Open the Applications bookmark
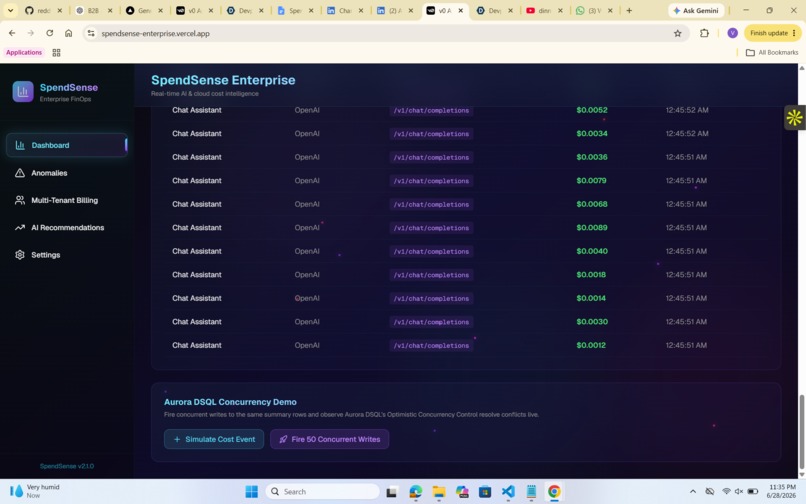 tap(24, 52)
